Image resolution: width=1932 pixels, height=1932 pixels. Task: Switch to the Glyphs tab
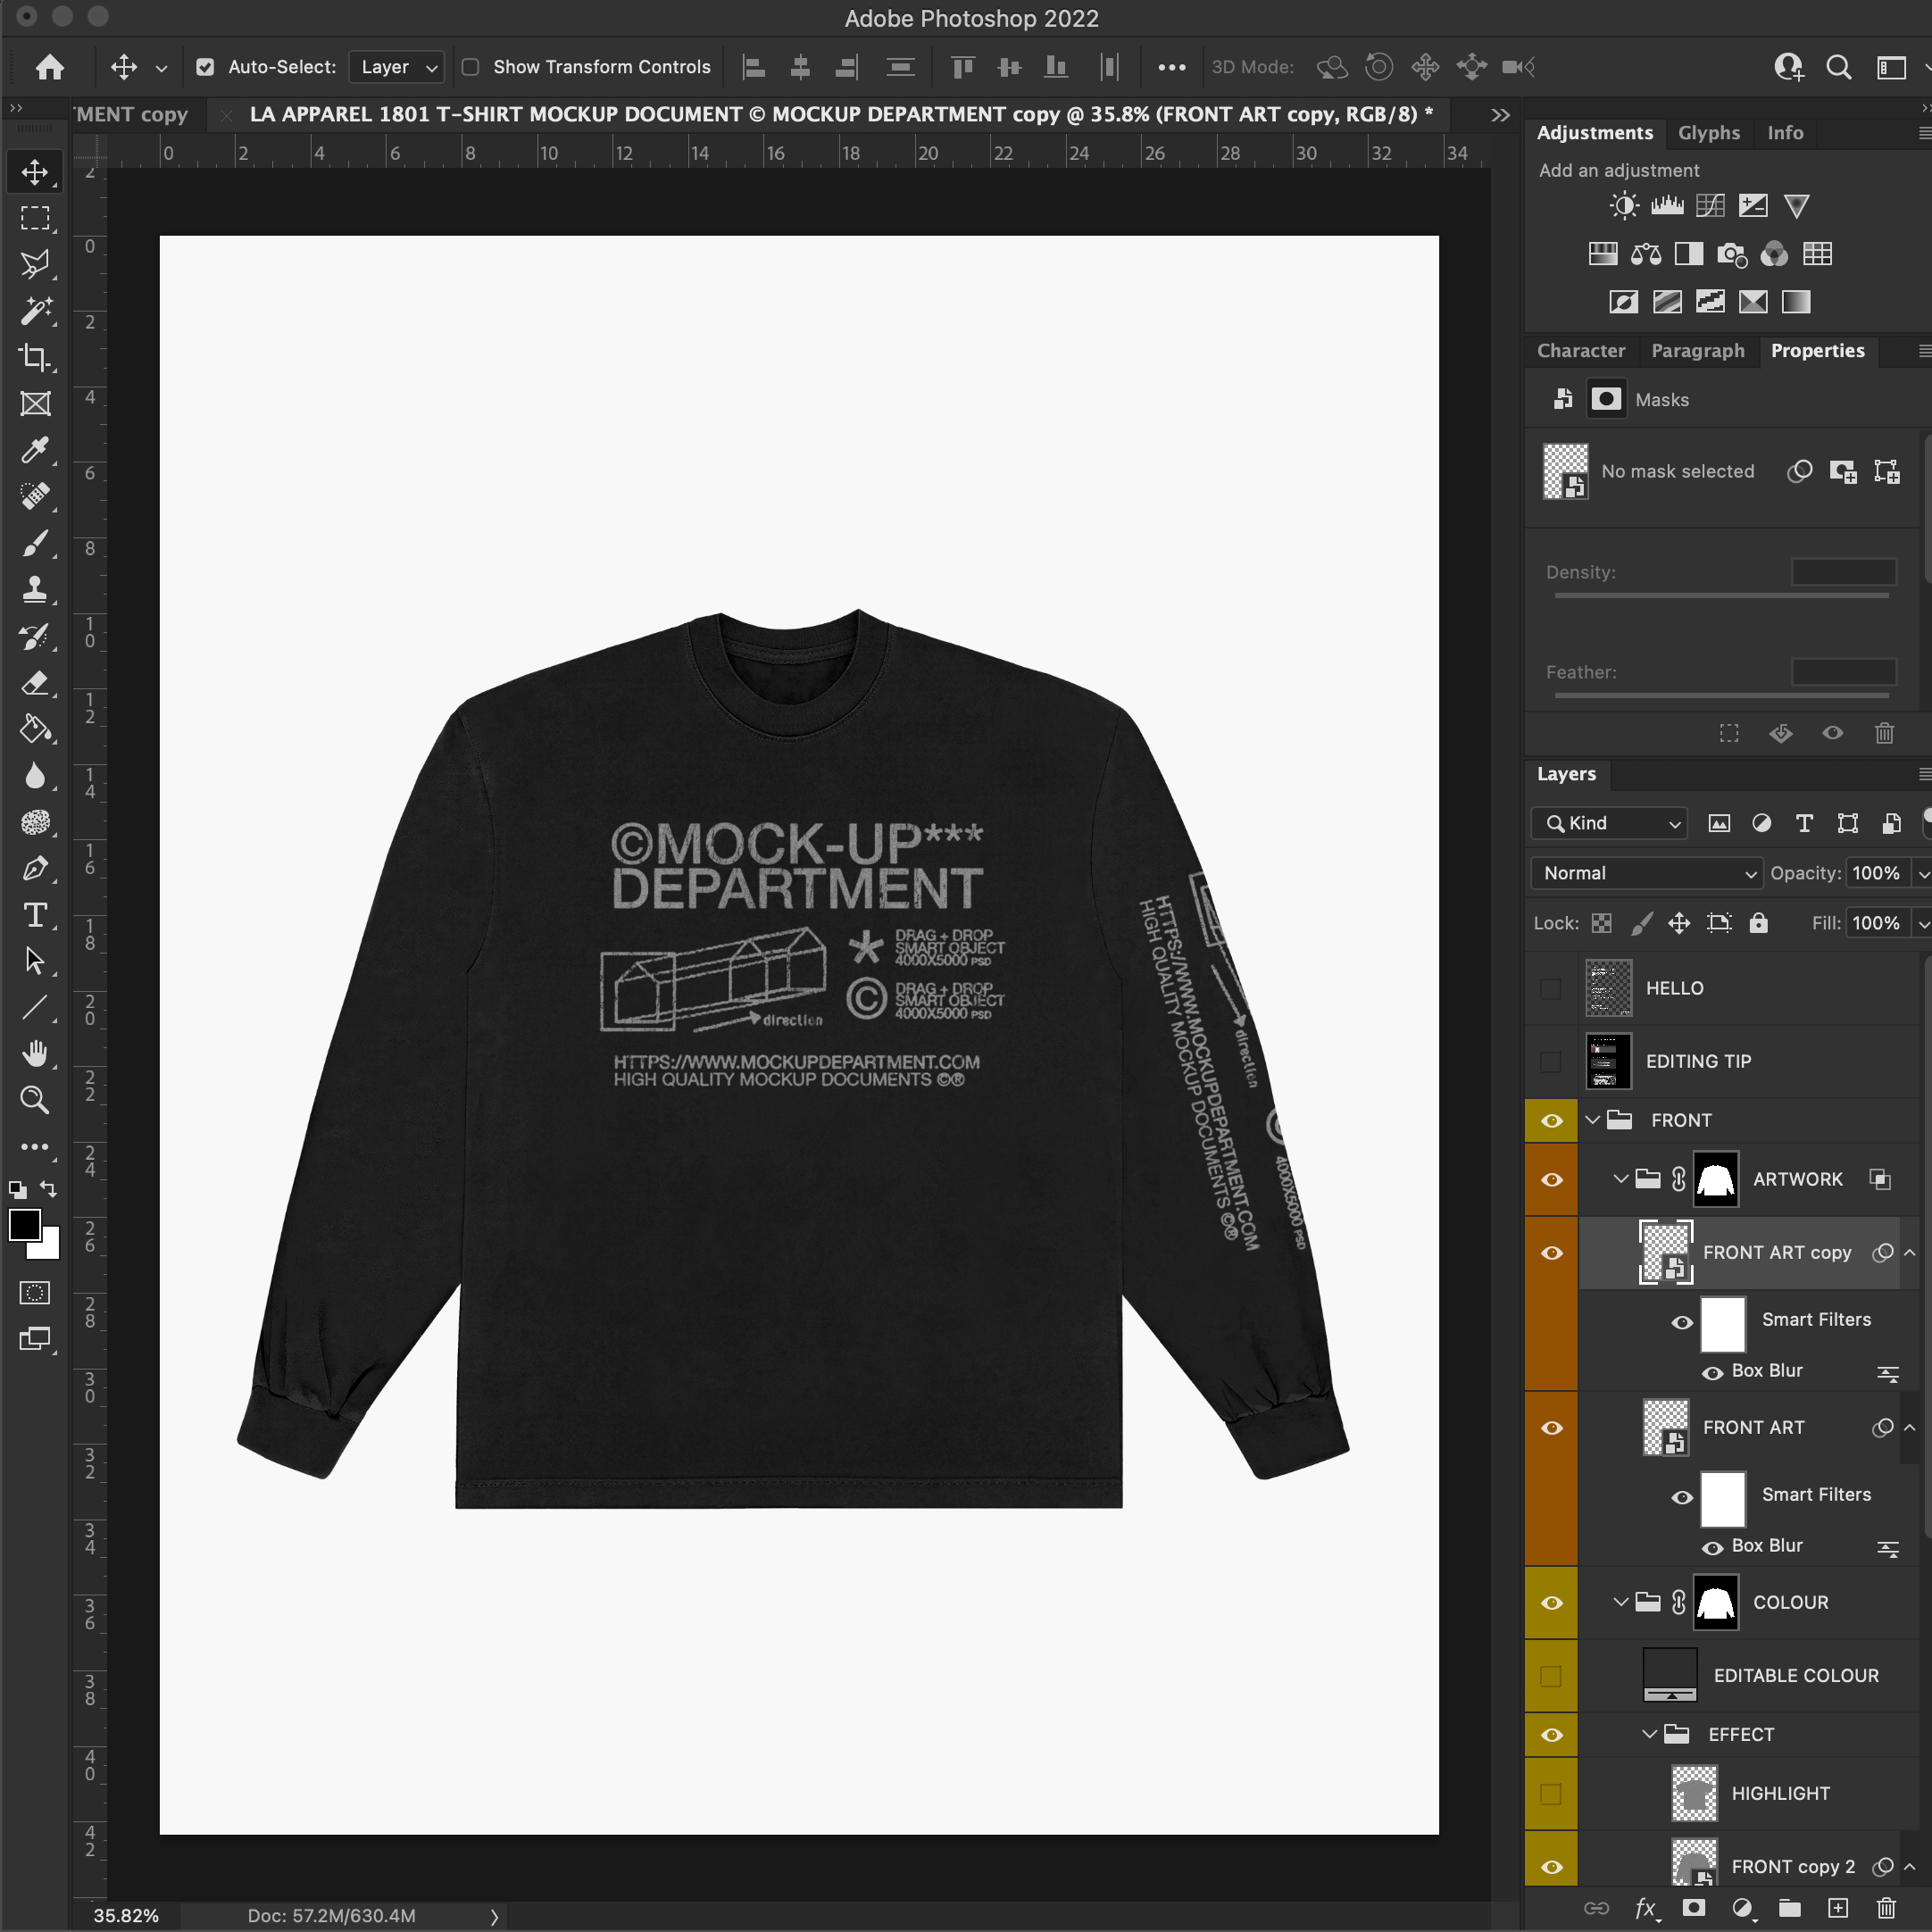click(x=1709, y=132)
